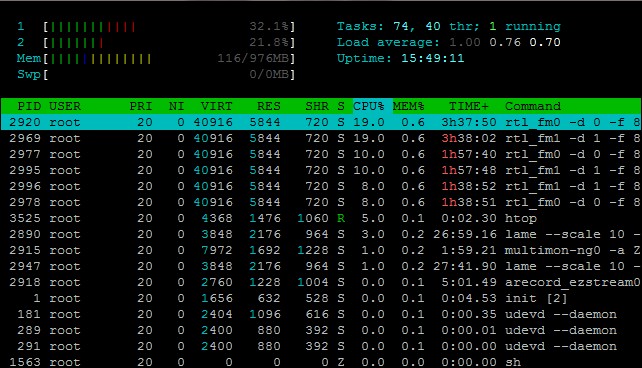The image size is (642, 368).
Task: Click the TIME+ column header
Action: [x=469, y=106]
